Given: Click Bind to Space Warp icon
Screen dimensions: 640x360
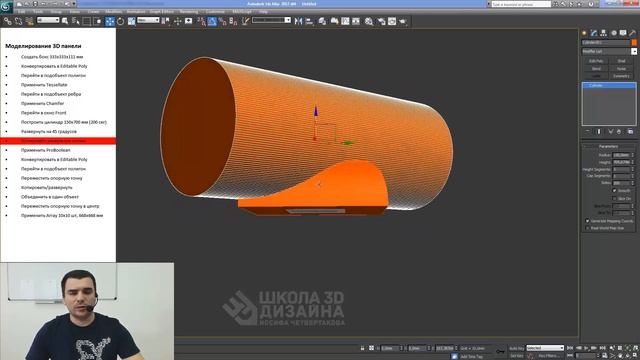Looking at the screenshot, I should [29, 21].
